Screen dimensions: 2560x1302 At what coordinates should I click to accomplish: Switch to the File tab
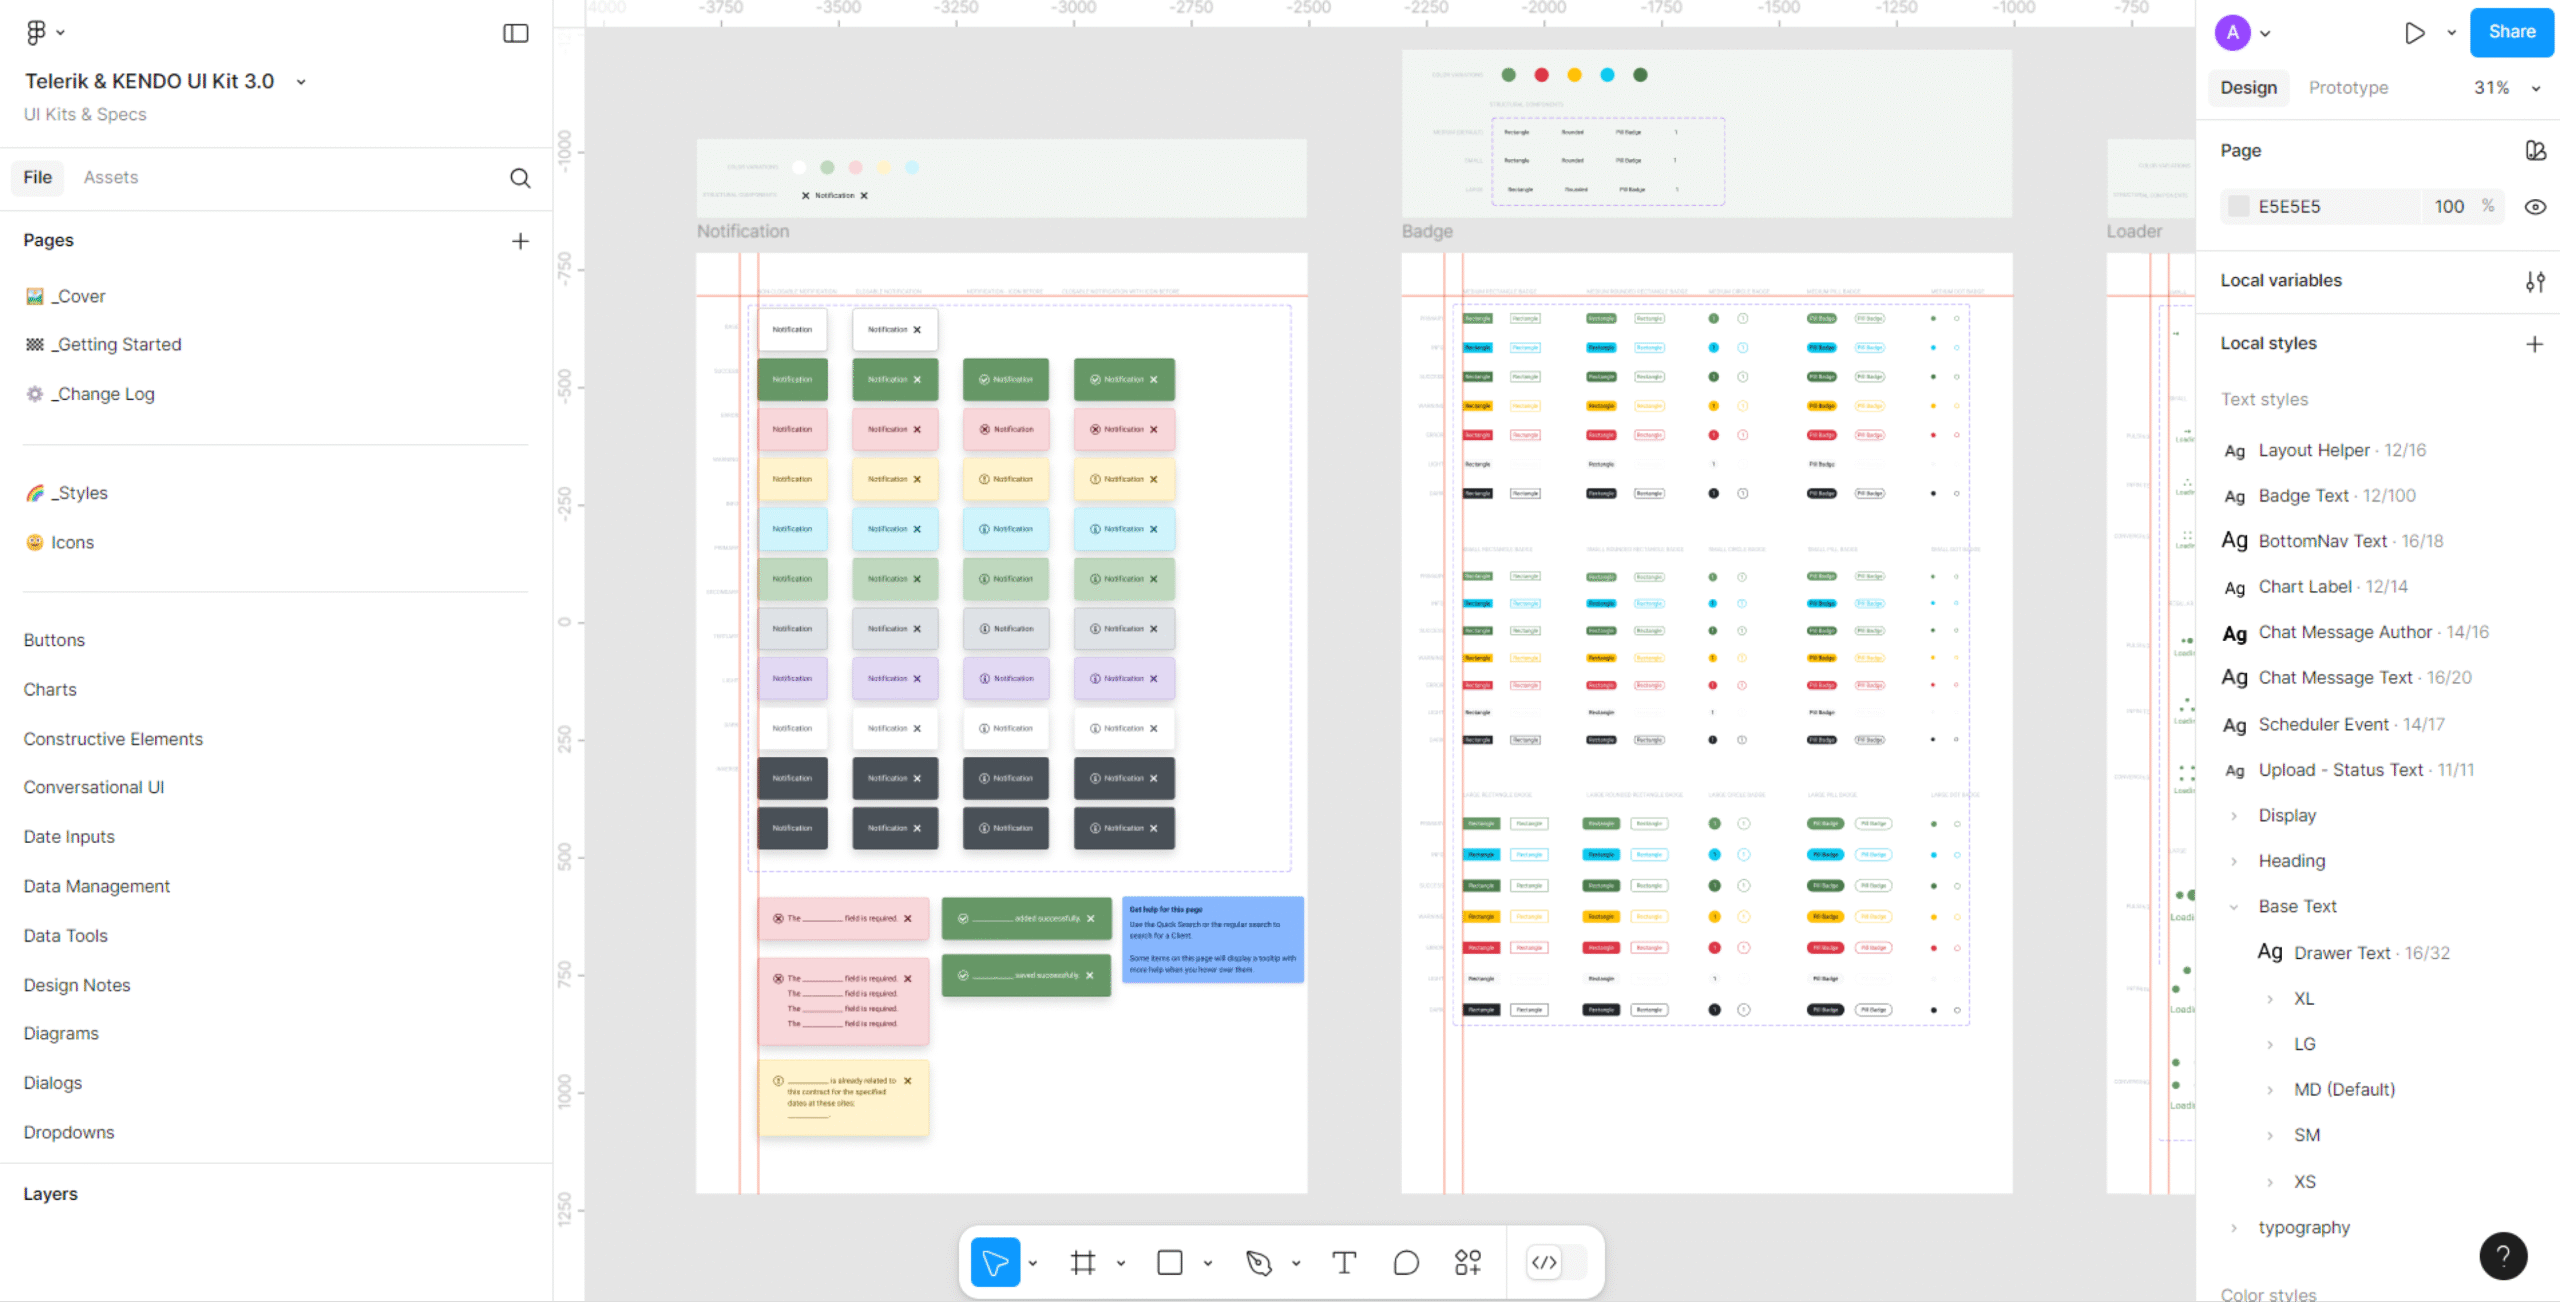[38, 178]
